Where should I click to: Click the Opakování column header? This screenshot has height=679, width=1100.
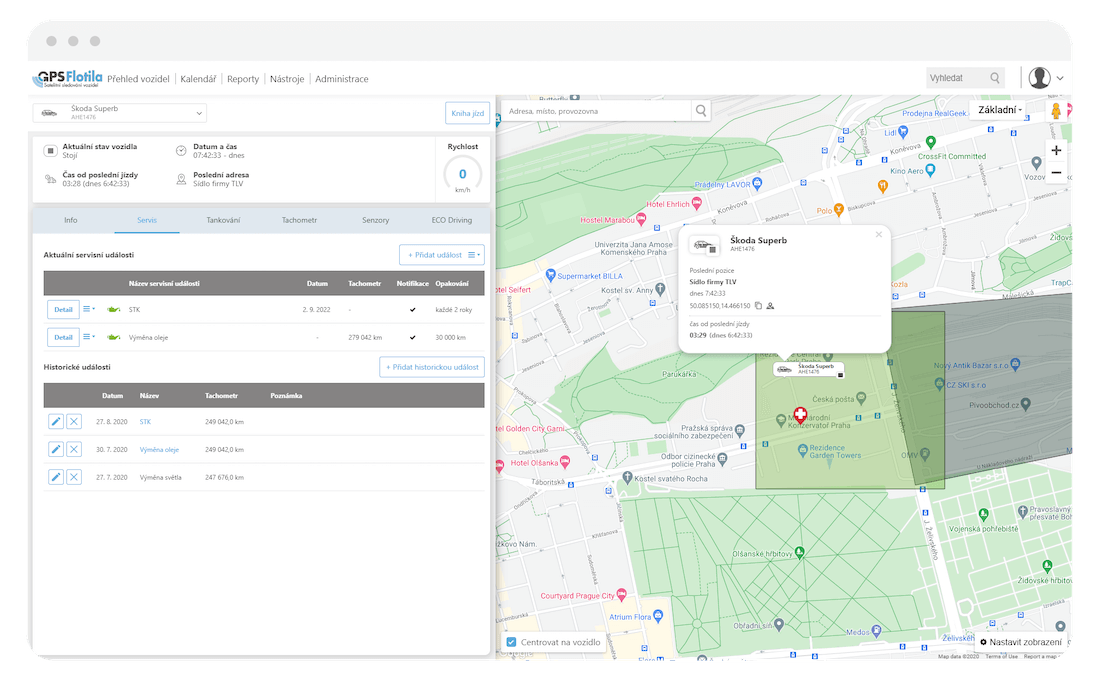click(x=452, y=283)
